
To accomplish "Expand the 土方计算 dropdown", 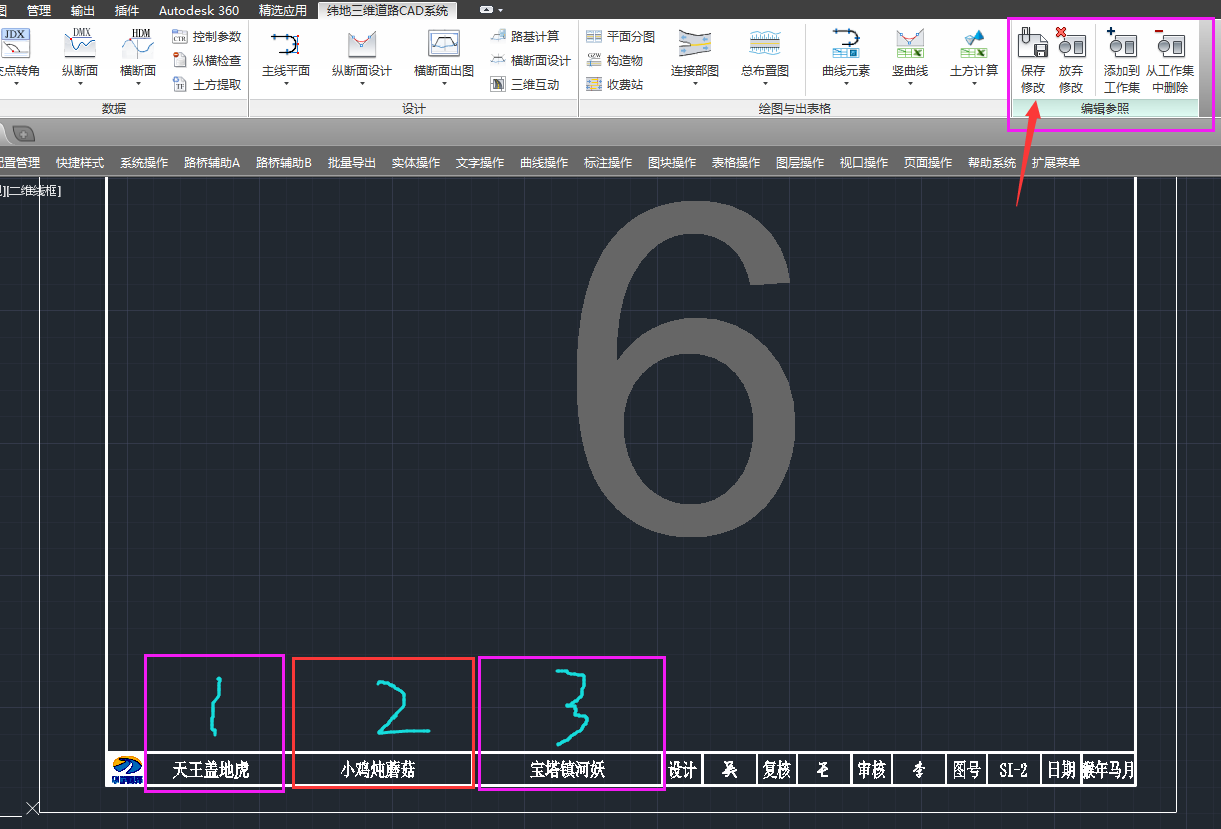I will [974, 84].
